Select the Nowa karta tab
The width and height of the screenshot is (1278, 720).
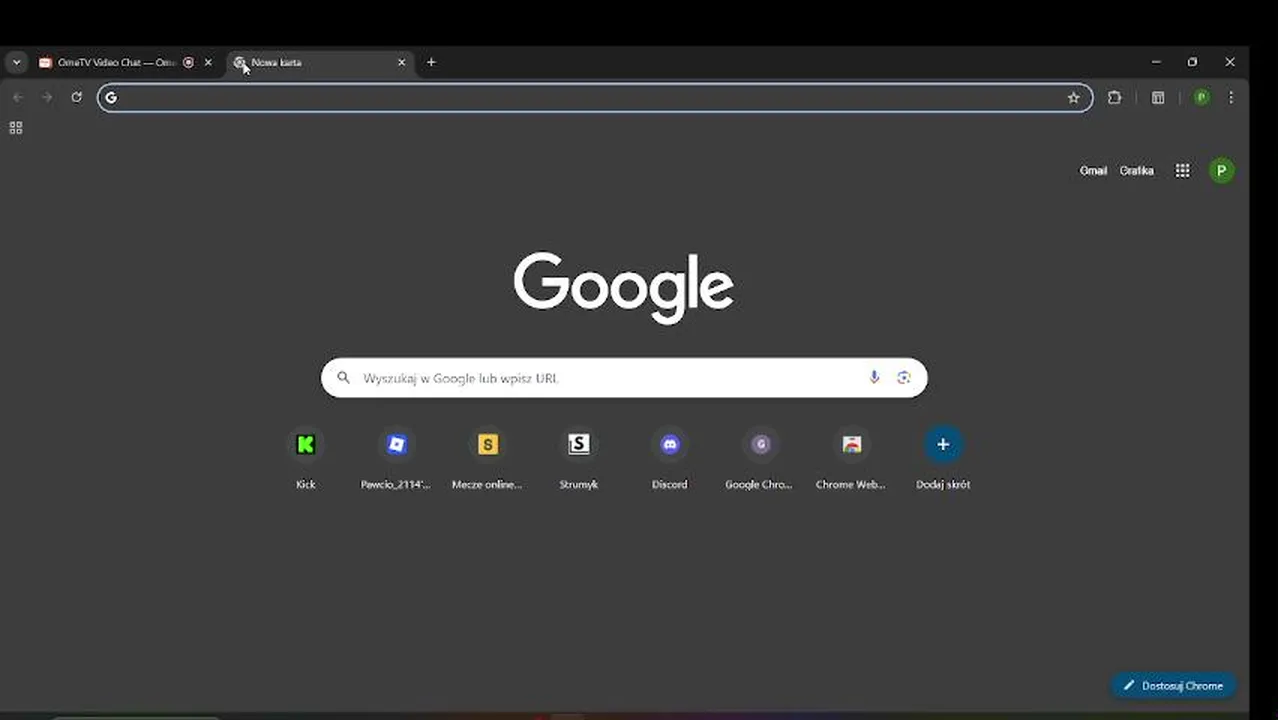point(320,62)
